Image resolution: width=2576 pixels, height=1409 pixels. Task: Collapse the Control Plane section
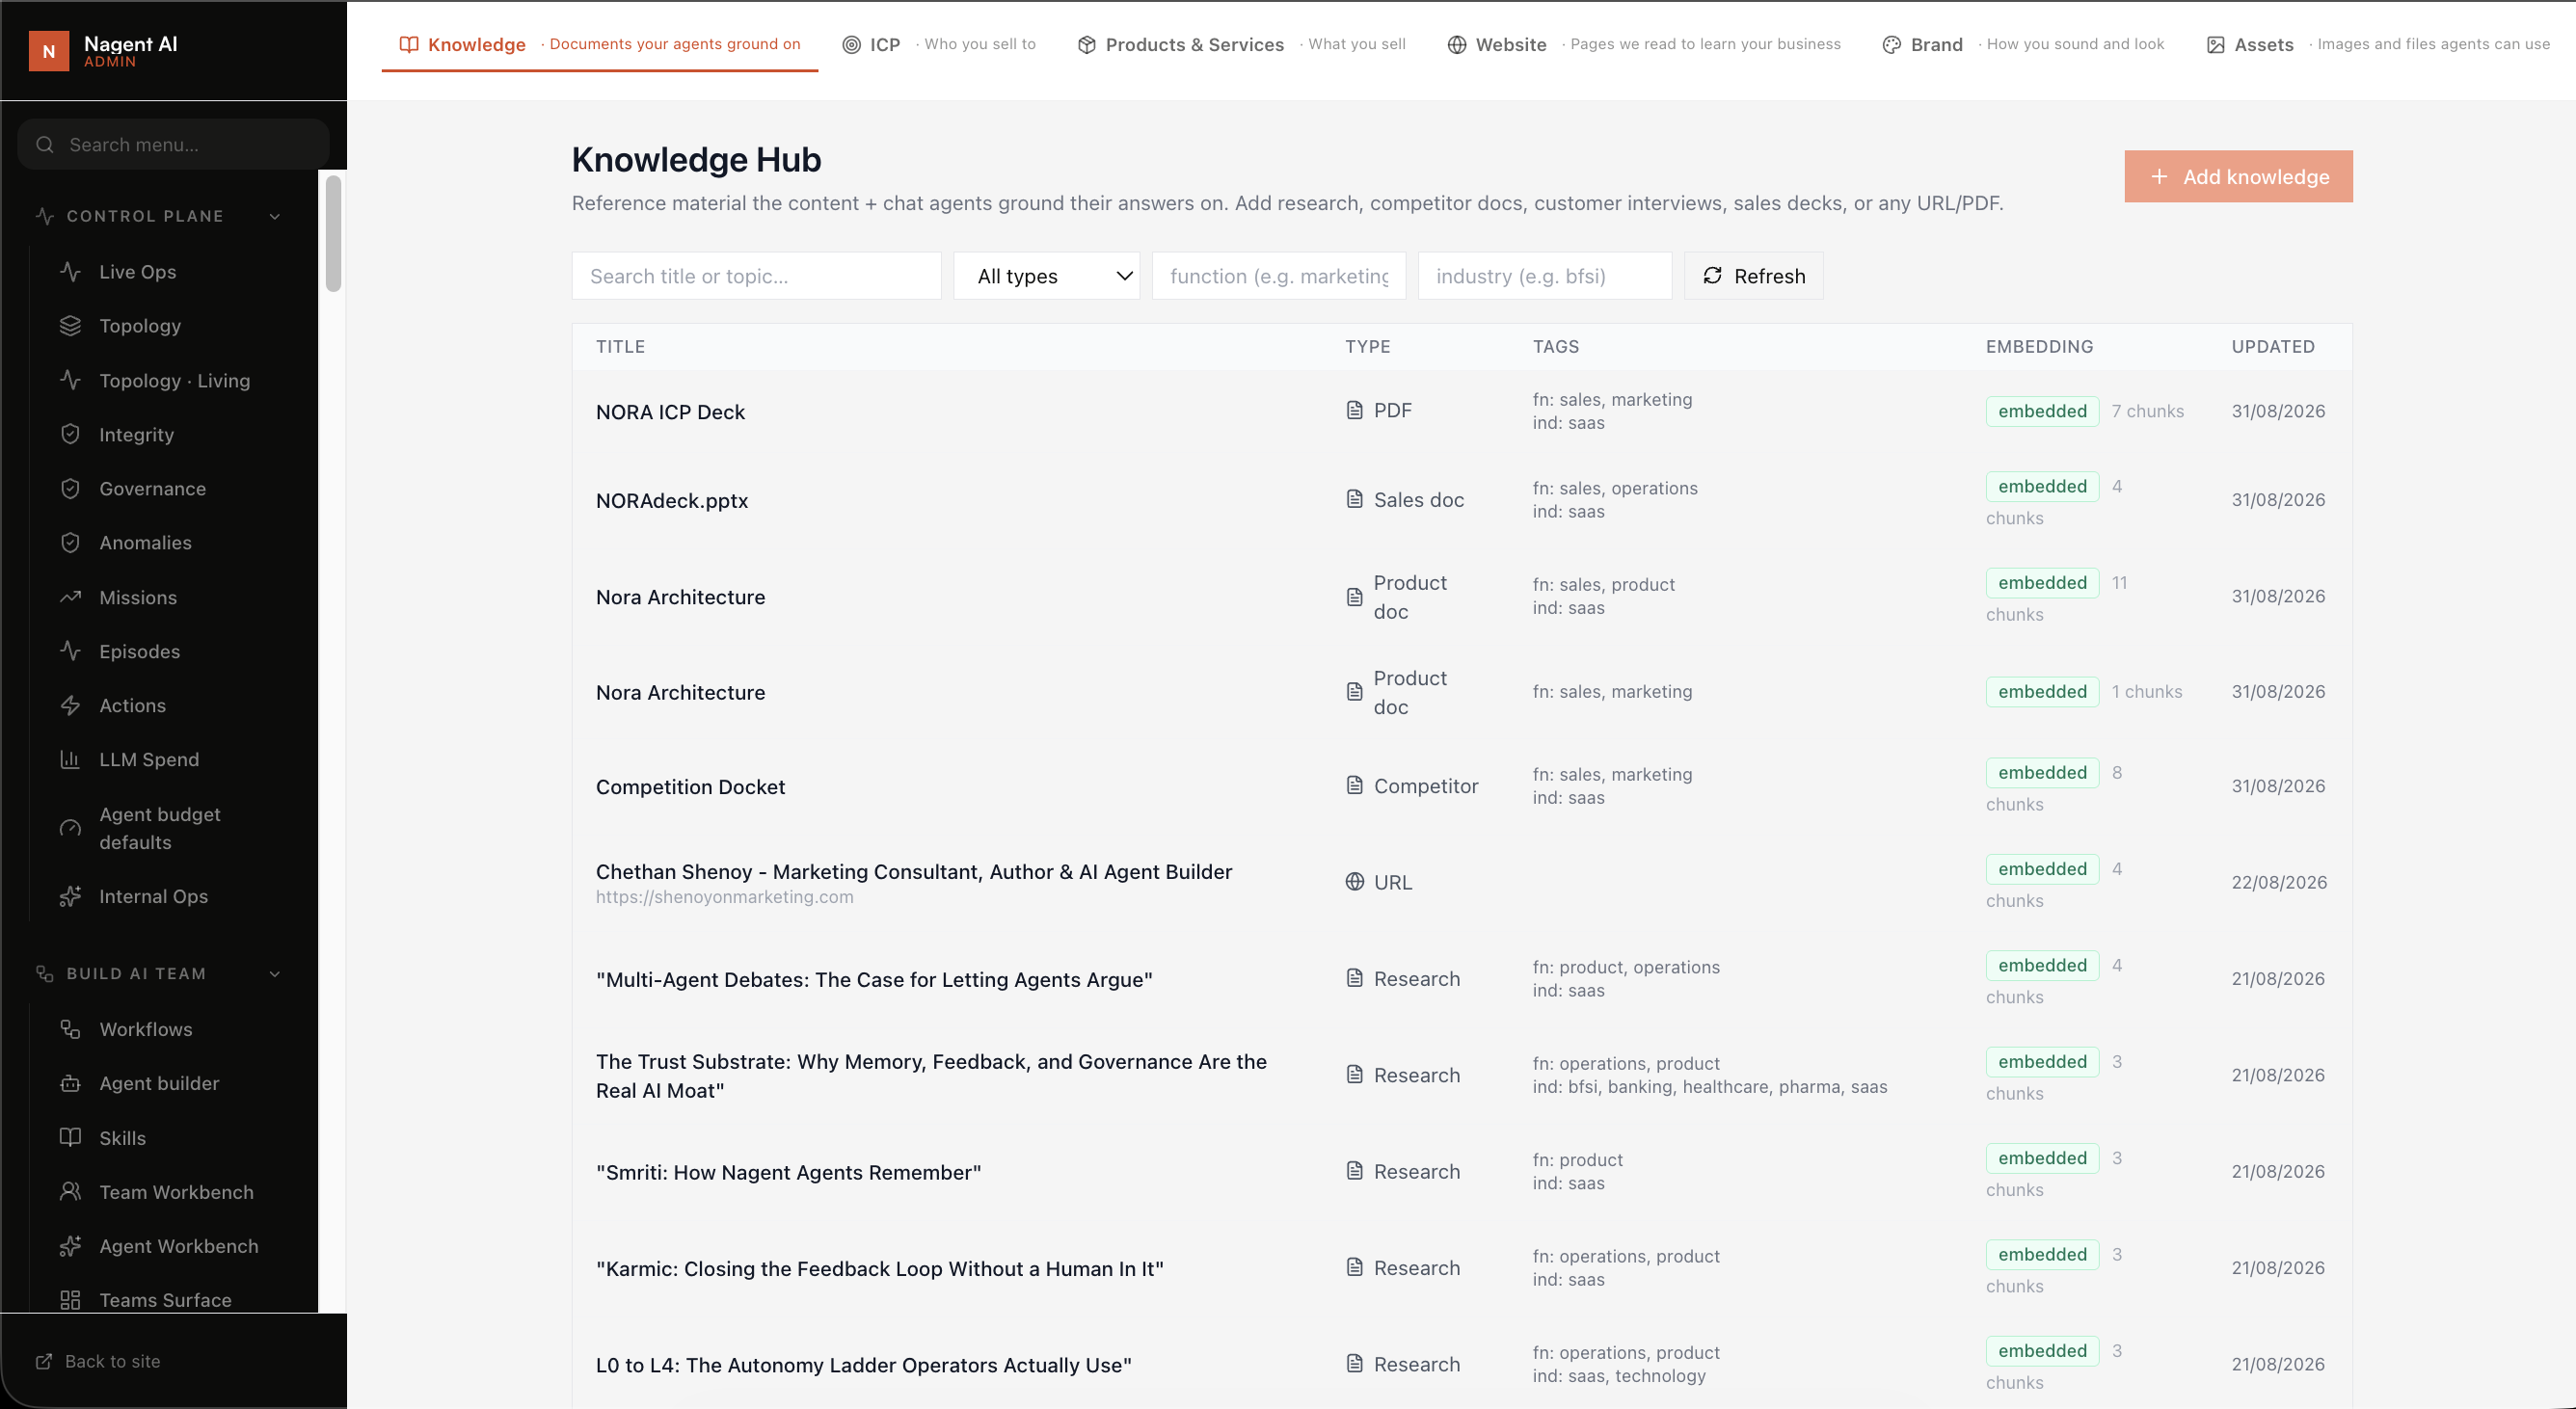tap(275, 216)
